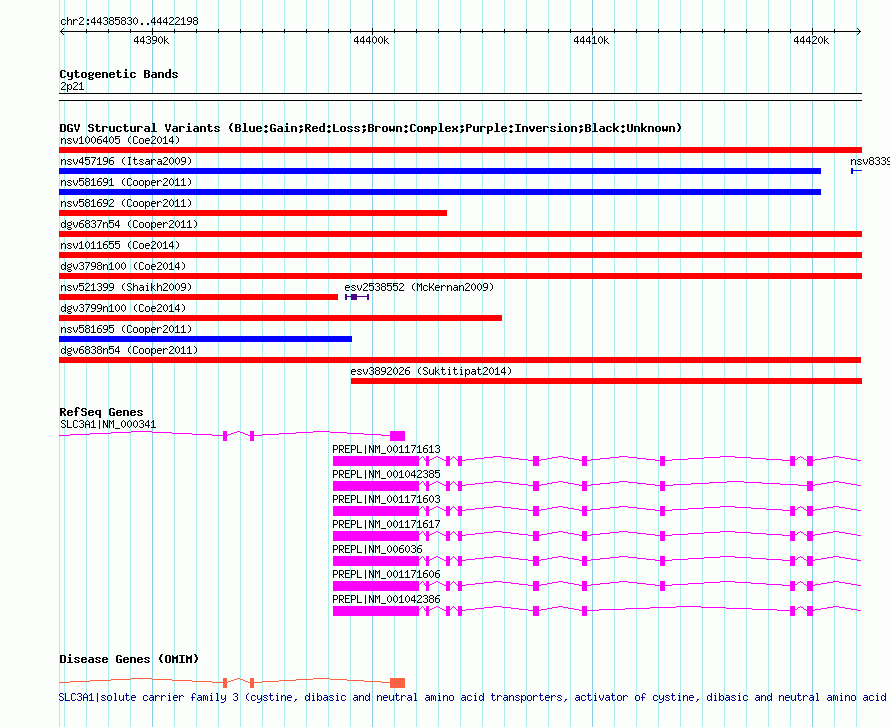This screenshot has width=890, height=727.
Task: Click the PREPL|NM_006036 transcript label
Action: coord(377,549)
